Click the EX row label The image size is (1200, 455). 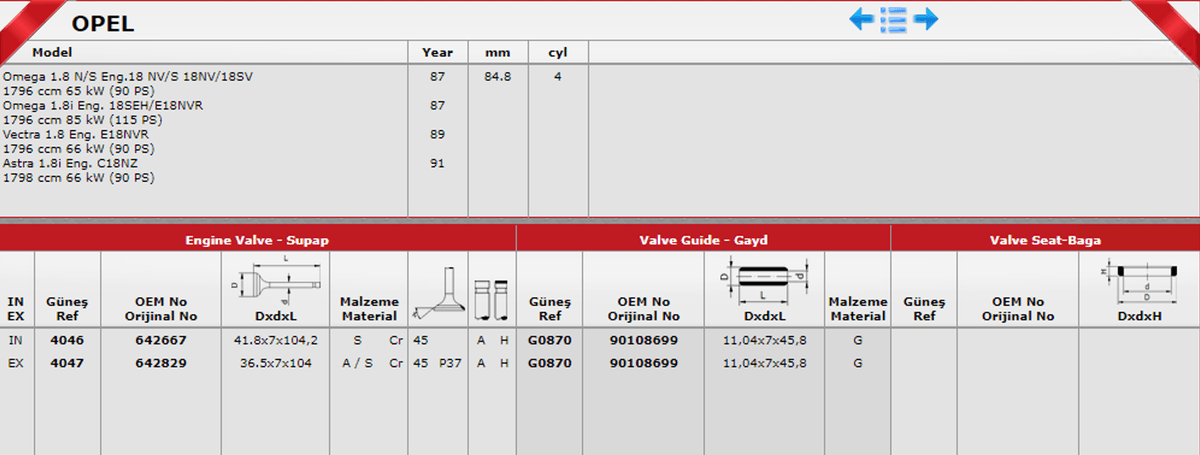pyautogui.click(x=15, y=363)
